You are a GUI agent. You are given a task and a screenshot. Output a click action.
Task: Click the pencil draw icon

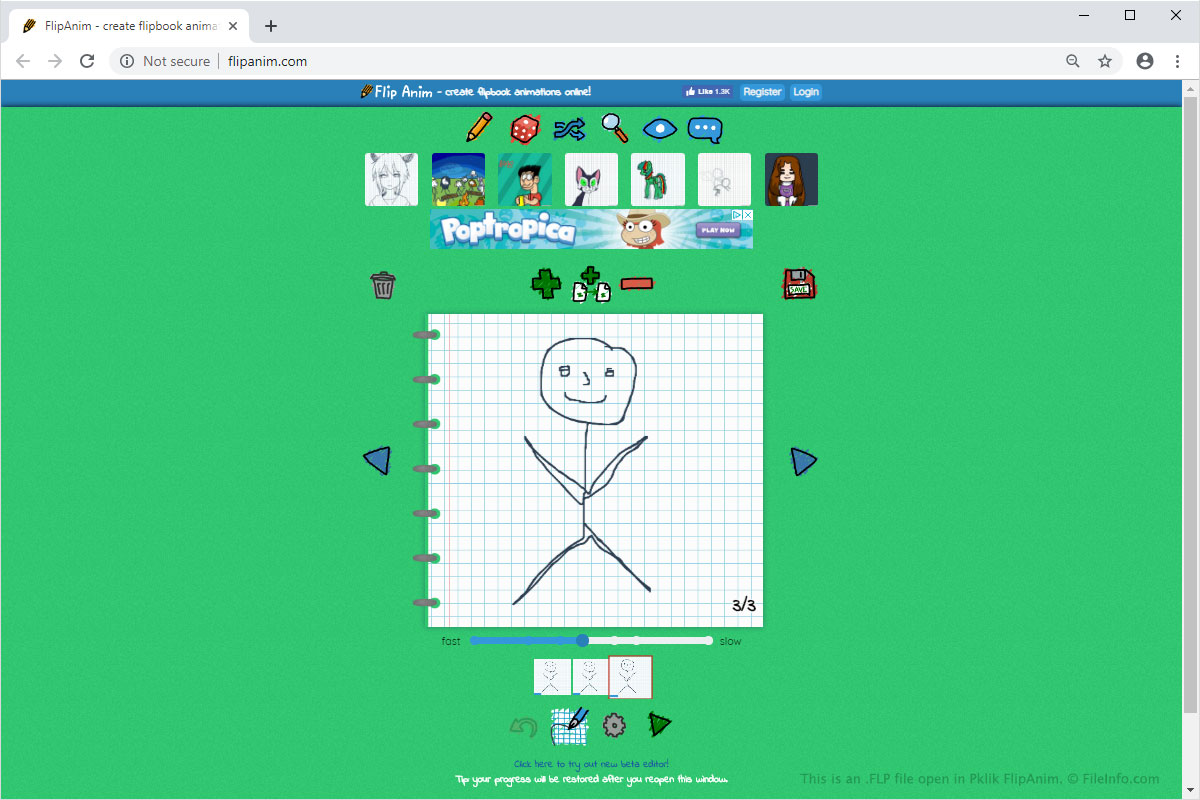(x=479, y=128)
